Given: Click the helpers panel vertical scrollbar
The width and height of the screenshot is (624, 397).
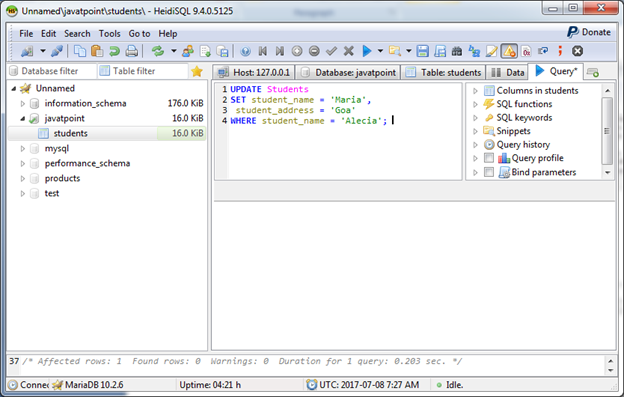Looking at the screenshot, I should pyautogui.click(x=607, y=131).
